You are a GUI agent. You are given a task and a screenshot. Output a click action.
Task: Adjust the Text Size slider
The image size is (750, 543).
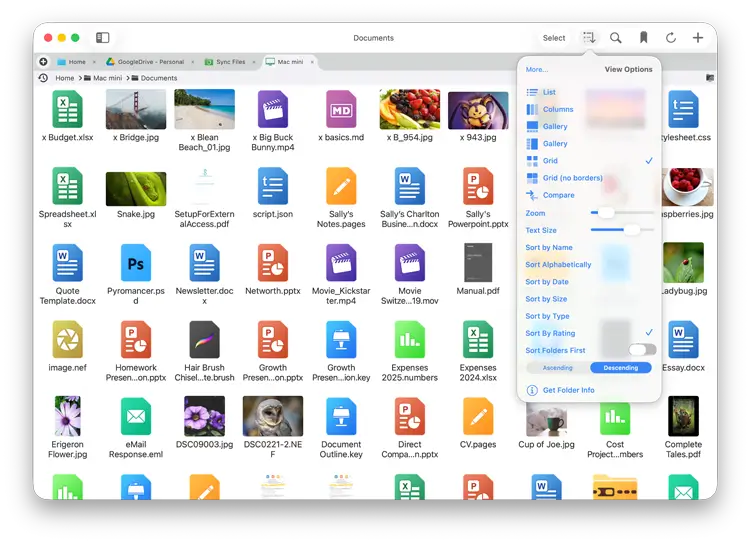pyautogui.click(x=631, y=230)
